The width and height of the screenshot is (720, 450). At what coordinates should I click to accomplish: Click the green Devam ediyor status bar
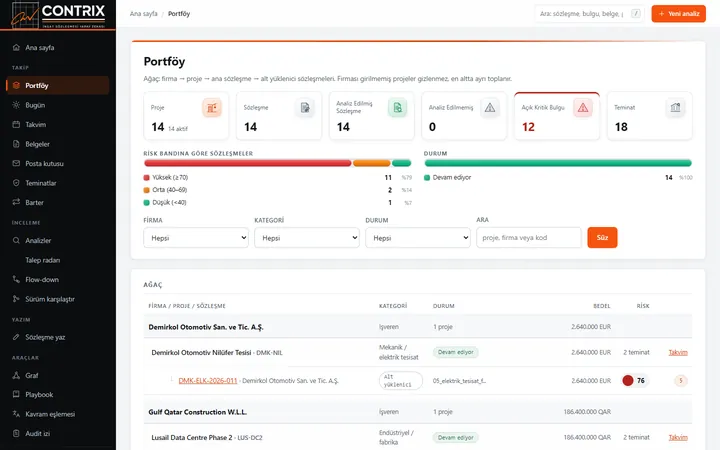click(558, 163)
